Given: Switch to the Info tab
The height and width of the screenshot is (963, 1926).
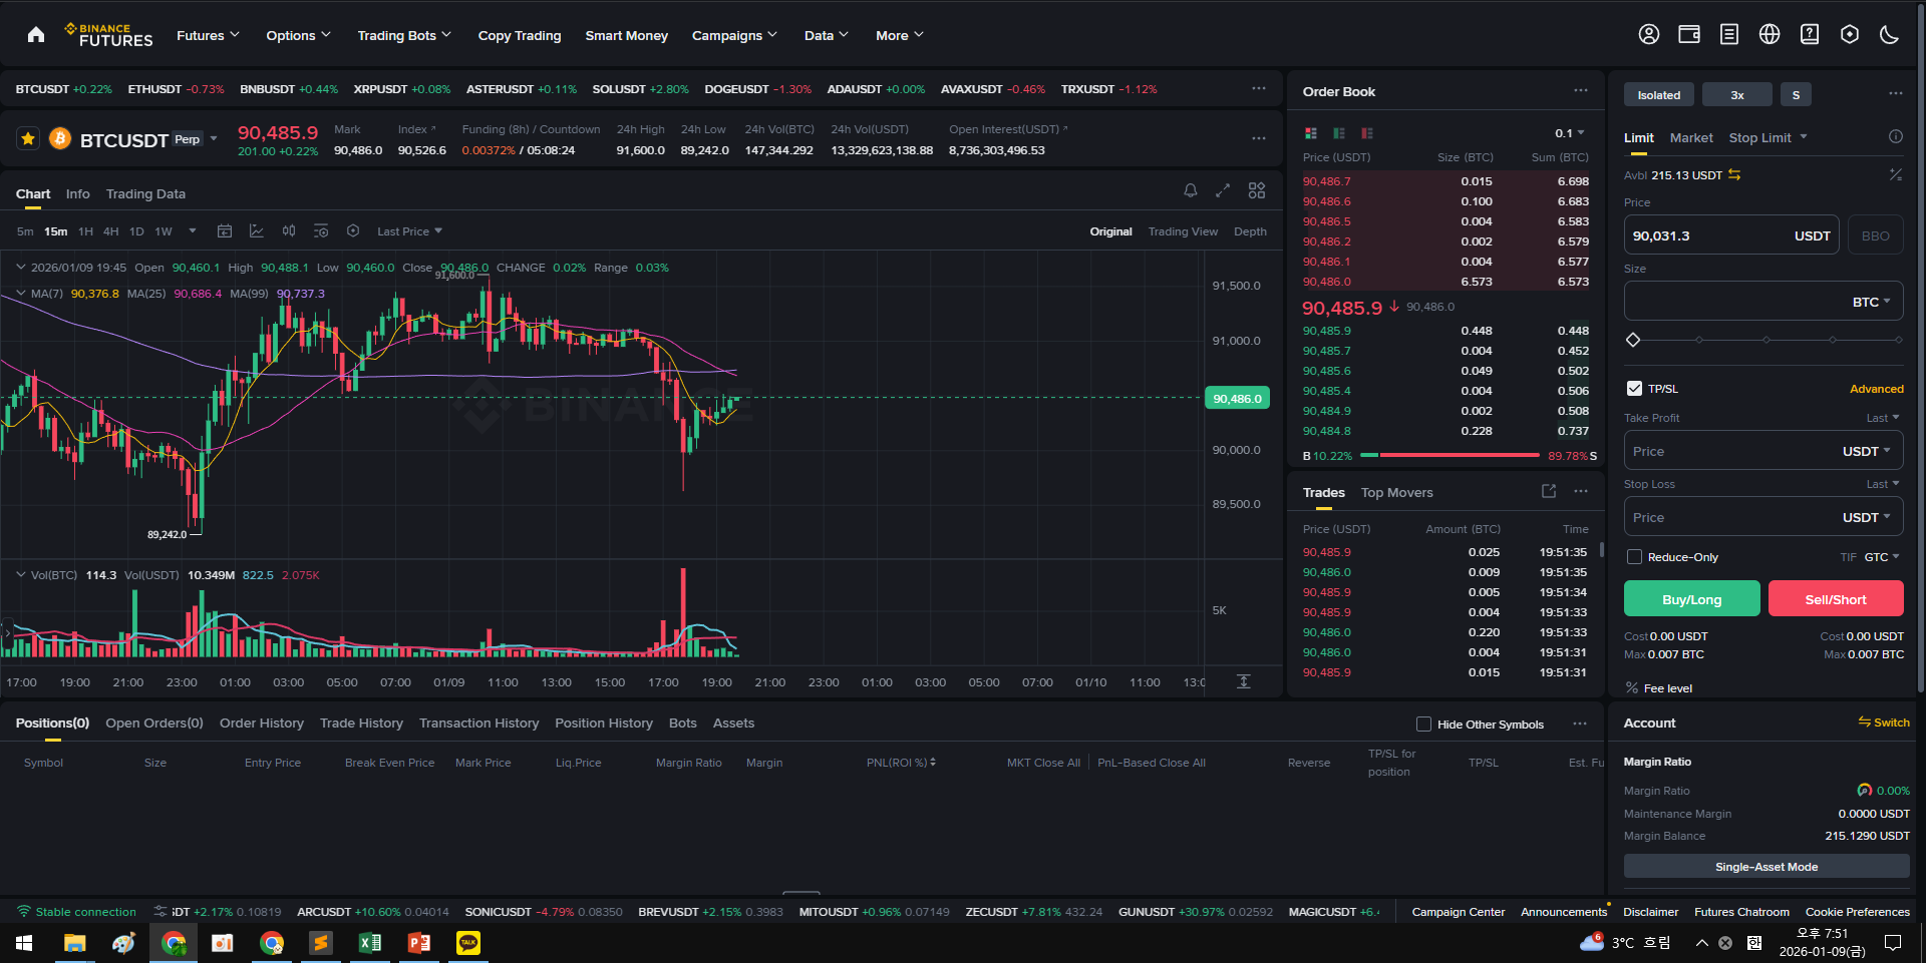Looking at the screenshot, I should (77, 194).
